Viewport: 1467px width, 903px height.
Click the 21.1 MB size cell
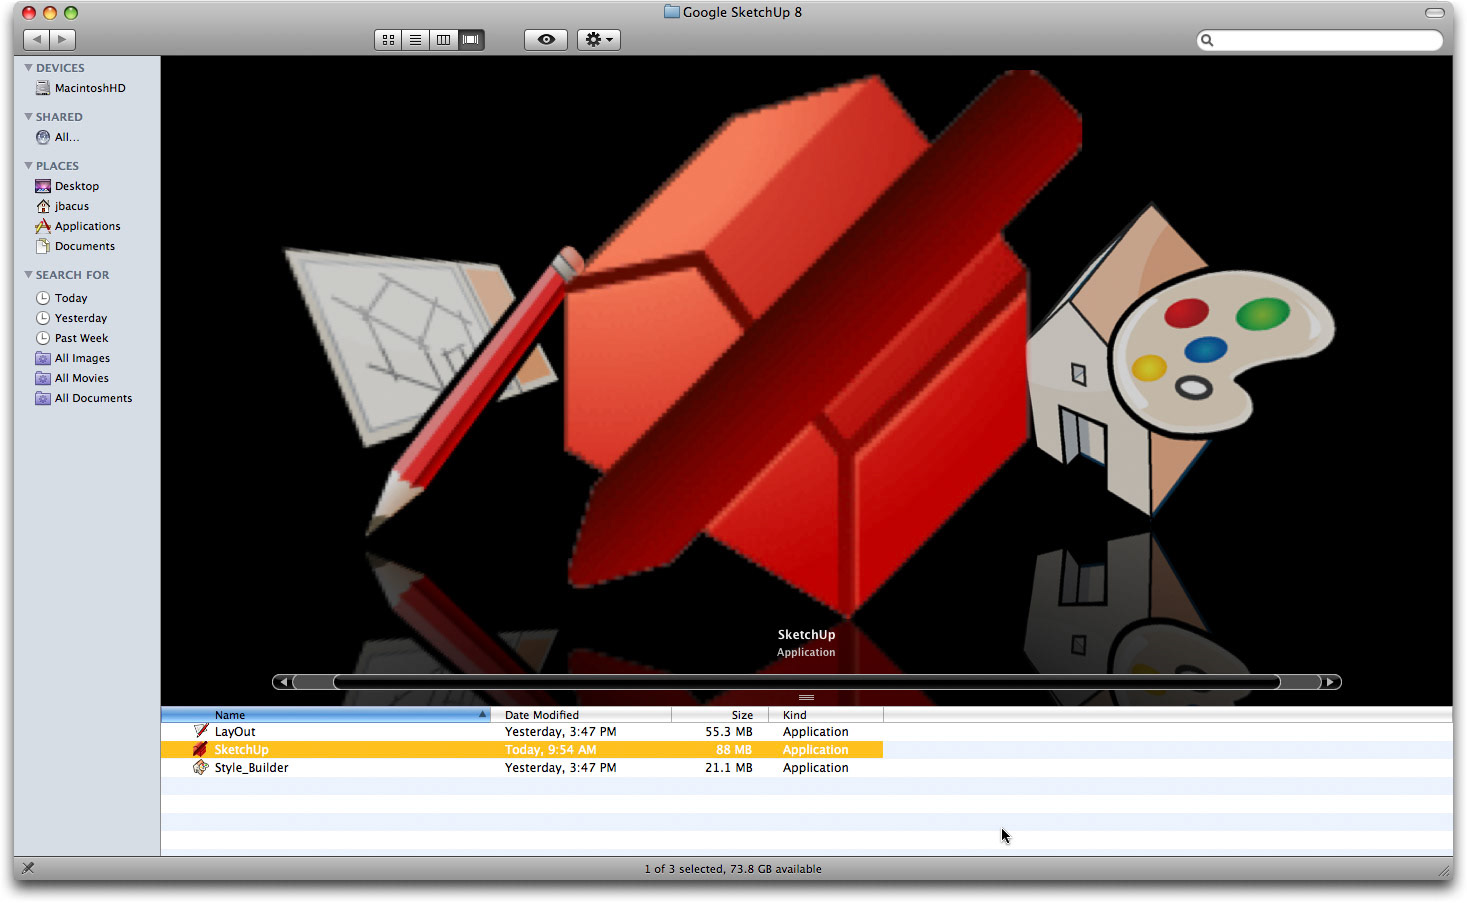[x=729, y=768]
